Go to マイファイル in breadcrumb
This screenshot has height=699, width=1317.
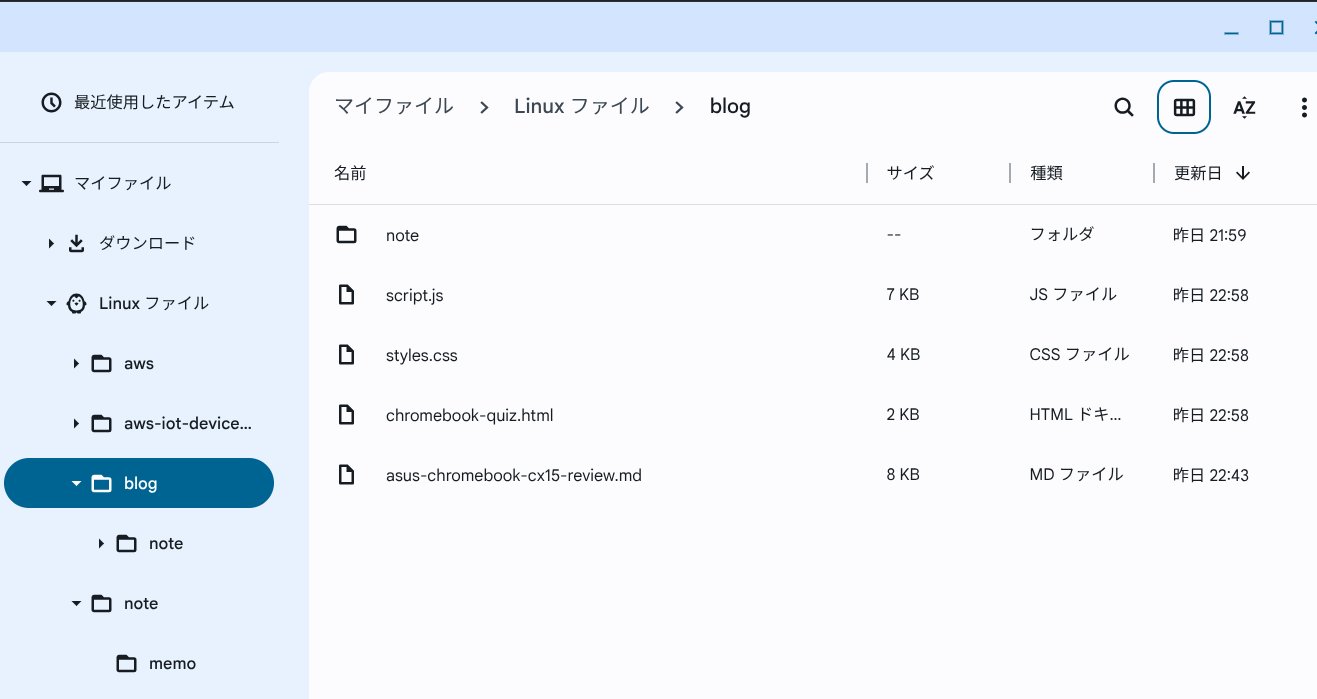tap(394, 106)
